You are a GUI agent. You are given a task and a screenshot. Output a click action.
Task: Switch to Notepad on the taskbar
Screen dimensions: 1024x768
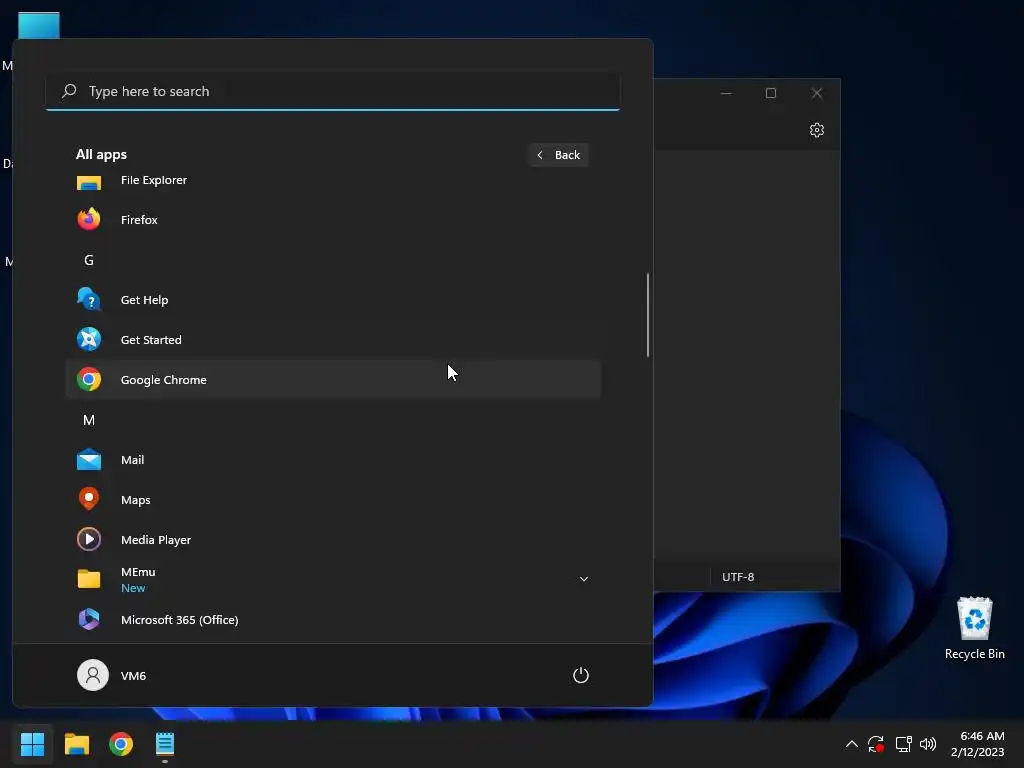[165, 744]
